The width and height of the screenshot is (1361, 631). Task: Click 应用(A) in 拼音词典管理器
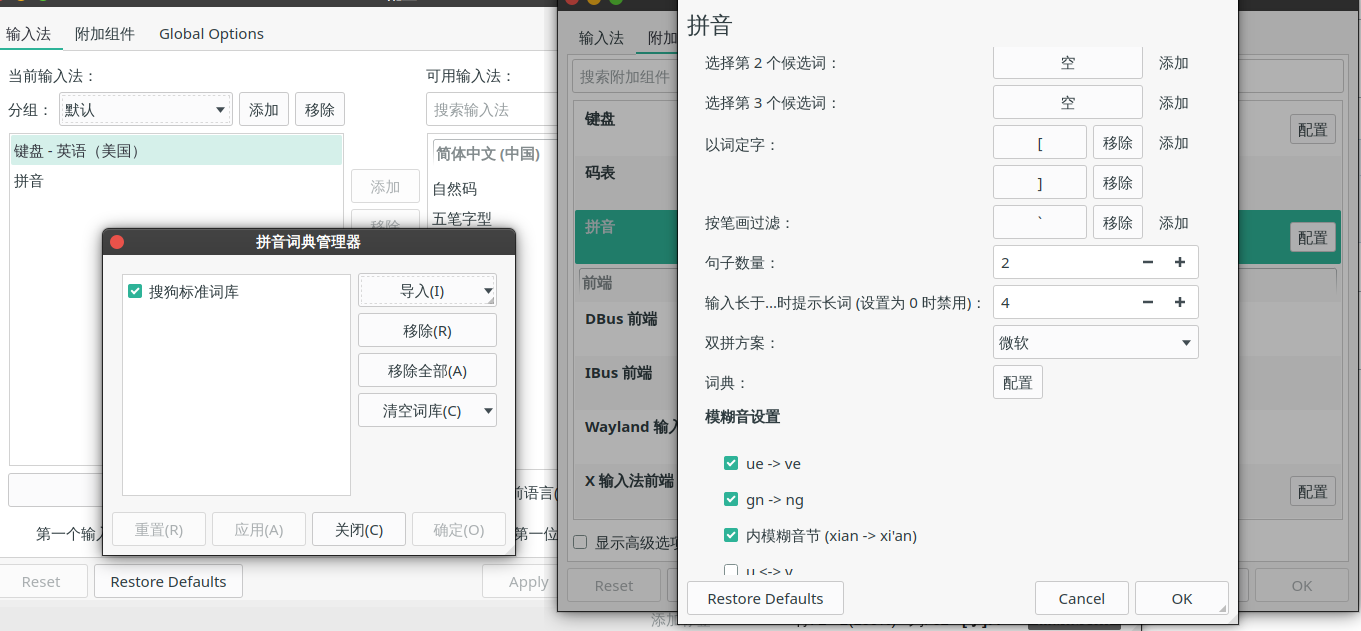tap(258, 529)
